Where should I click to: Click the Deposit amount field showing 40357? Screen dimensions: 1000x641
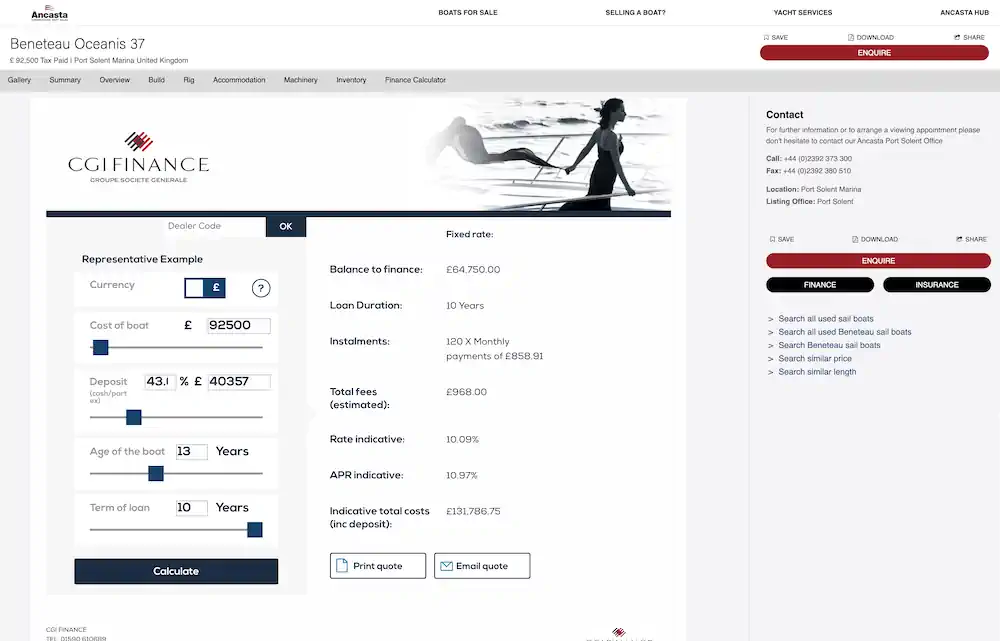pos(239,381)
